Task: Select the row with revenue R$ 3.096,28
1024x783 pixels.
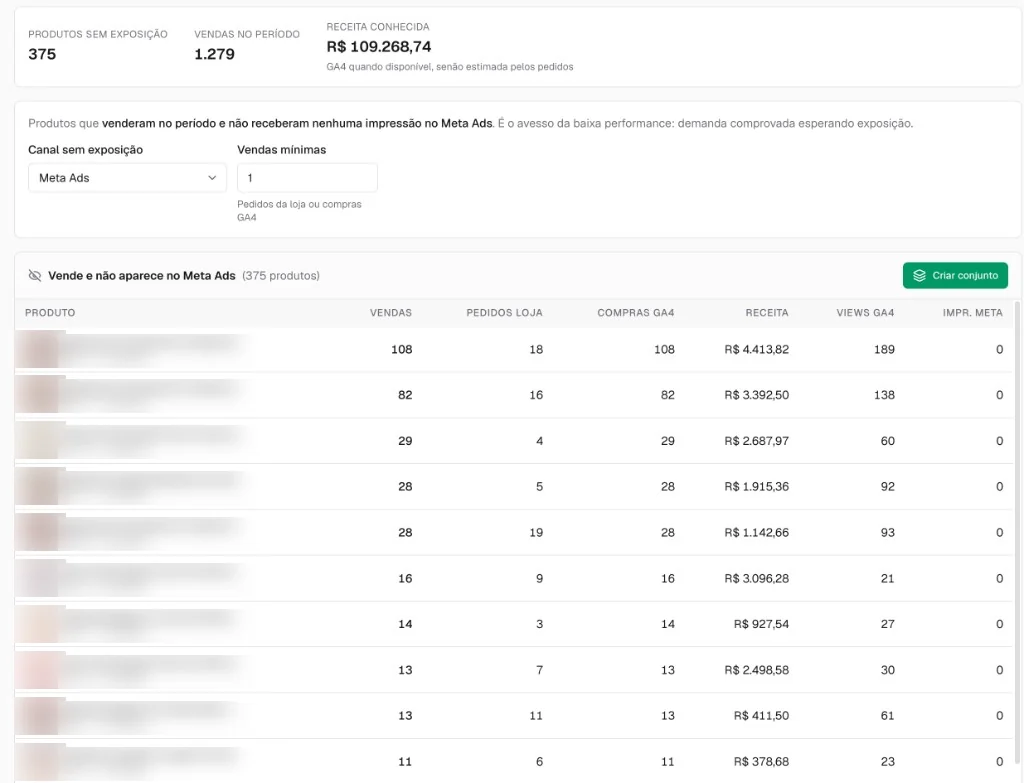Action: point(513,579)
